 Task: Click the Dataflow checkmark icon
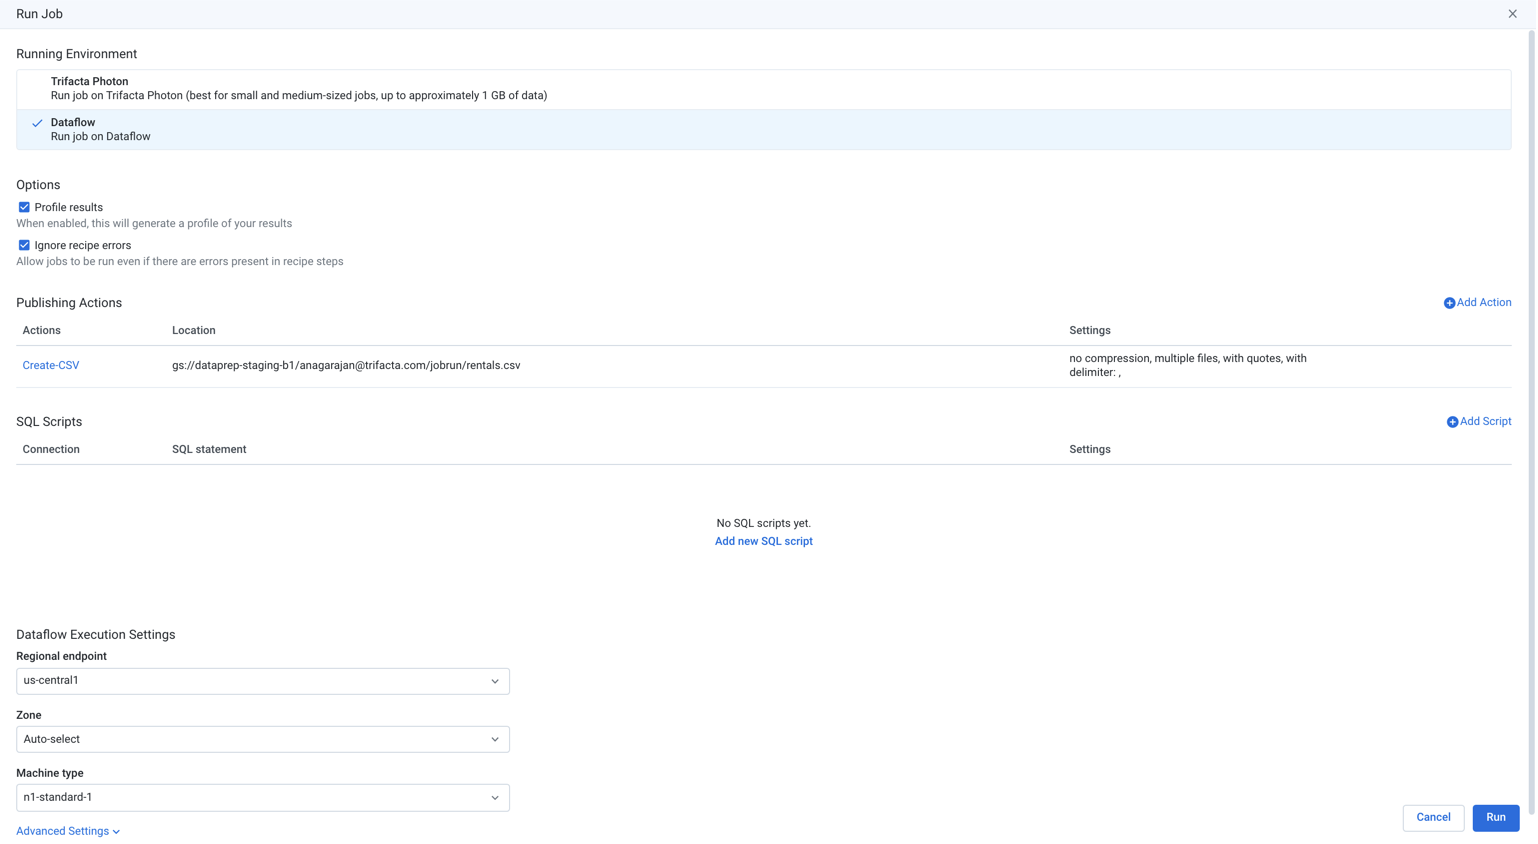pos(37,123)
